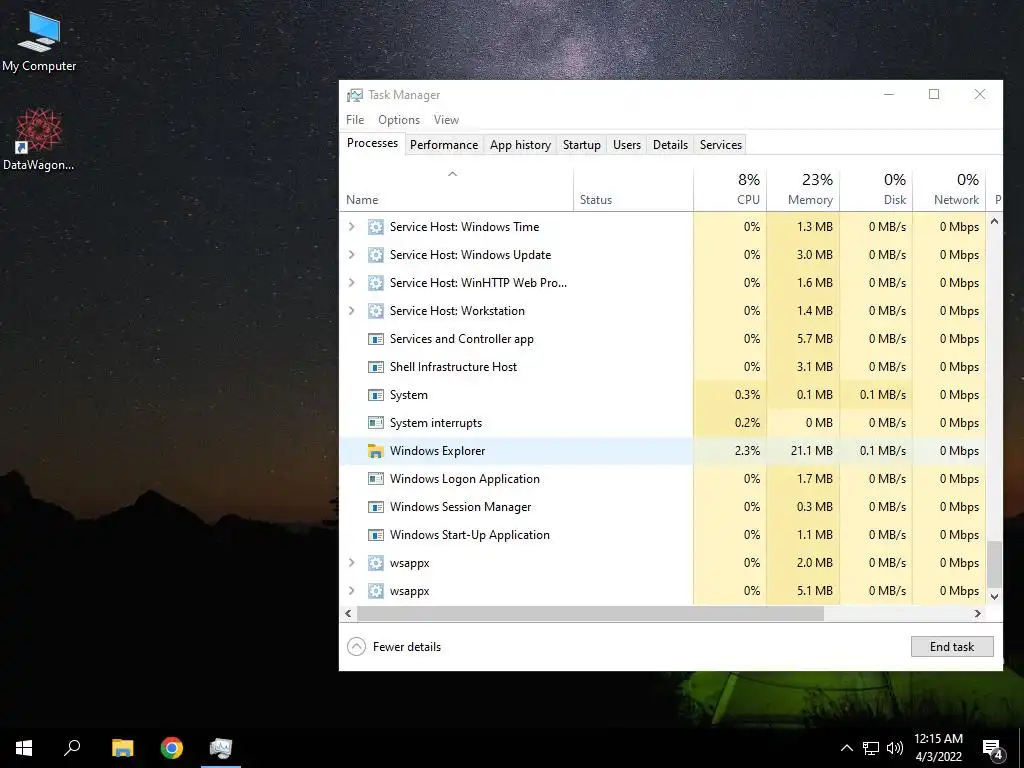
Task: Open the My Computer desktop icon
Action: (39, 40)
